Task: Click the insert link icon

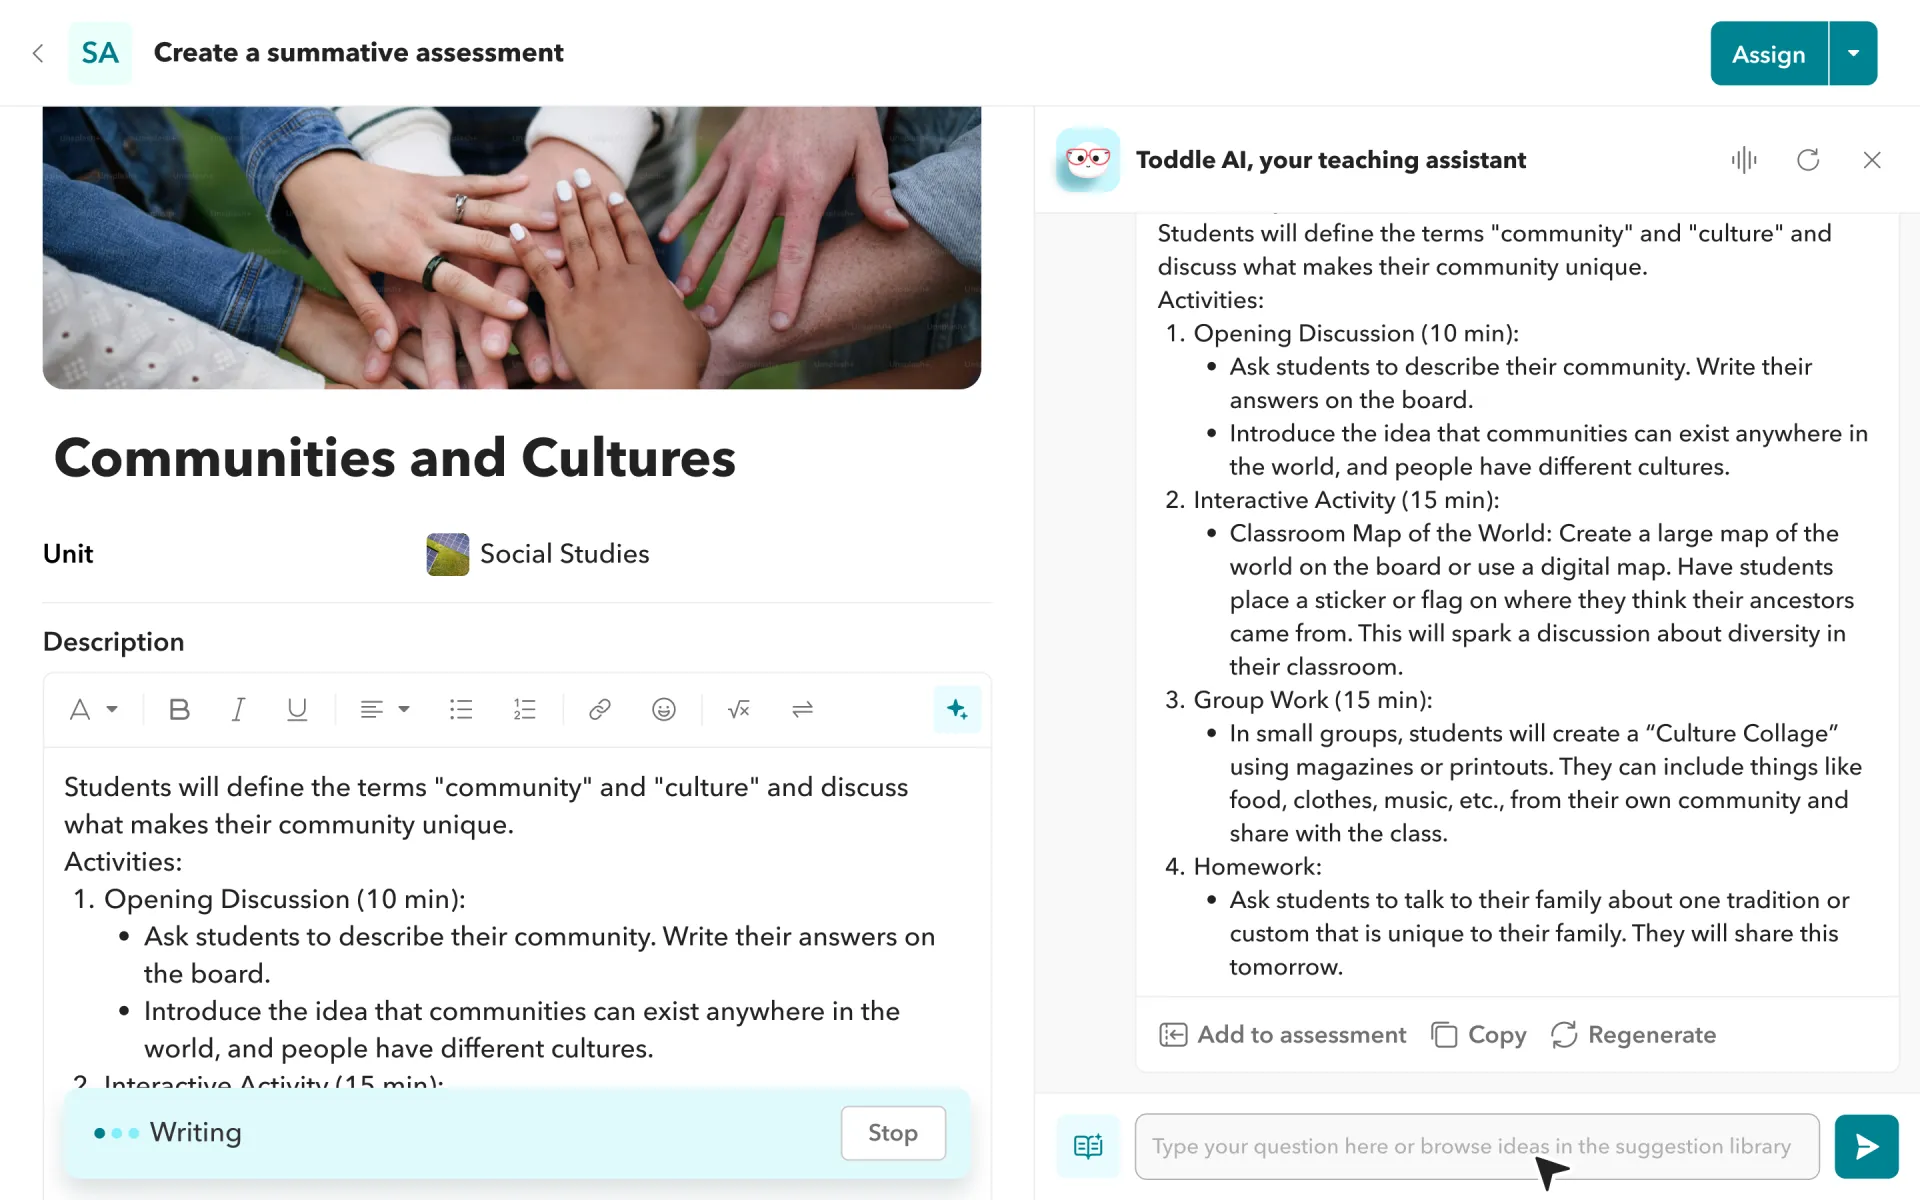Action: point(600,709)
